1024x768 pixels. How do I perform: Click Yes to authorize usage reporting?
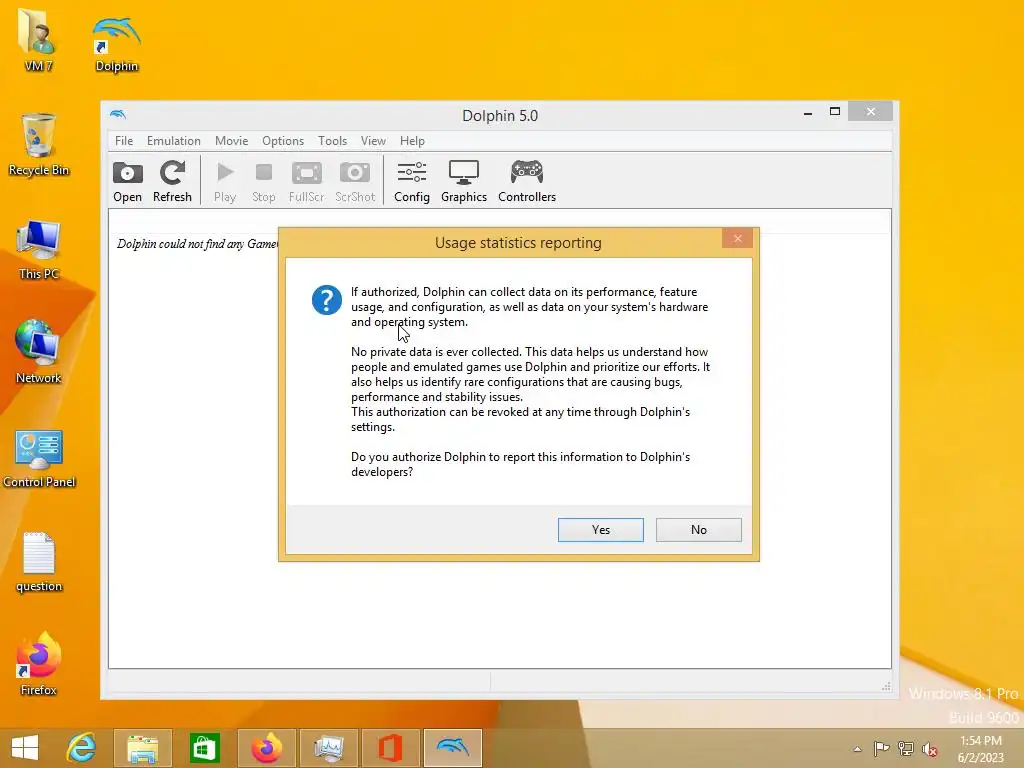tap(601, 530)
